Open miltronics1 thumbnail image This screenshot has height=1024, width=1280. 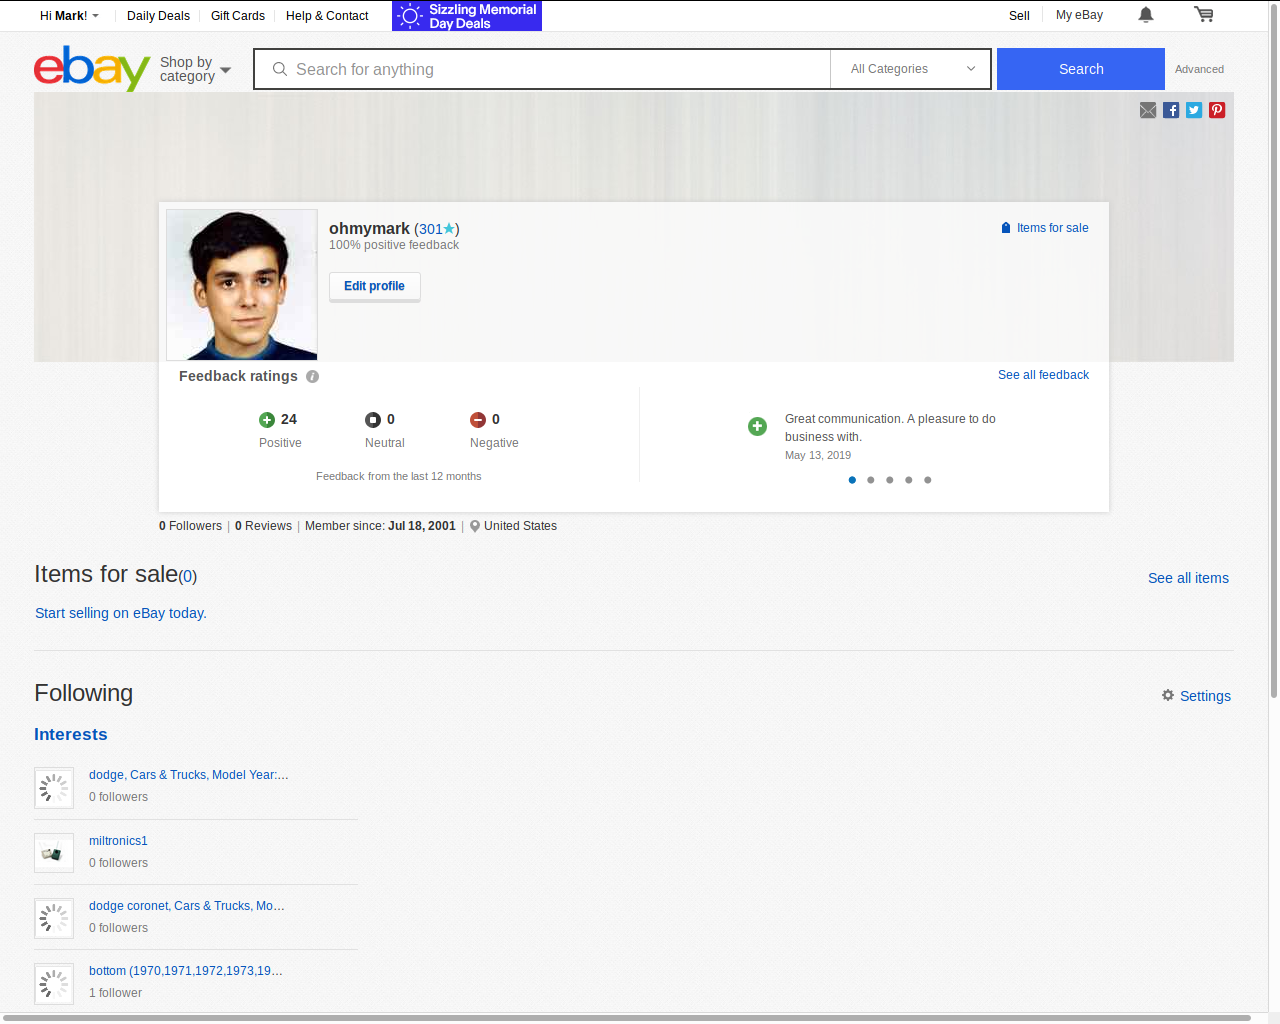(x=54, y=853)
